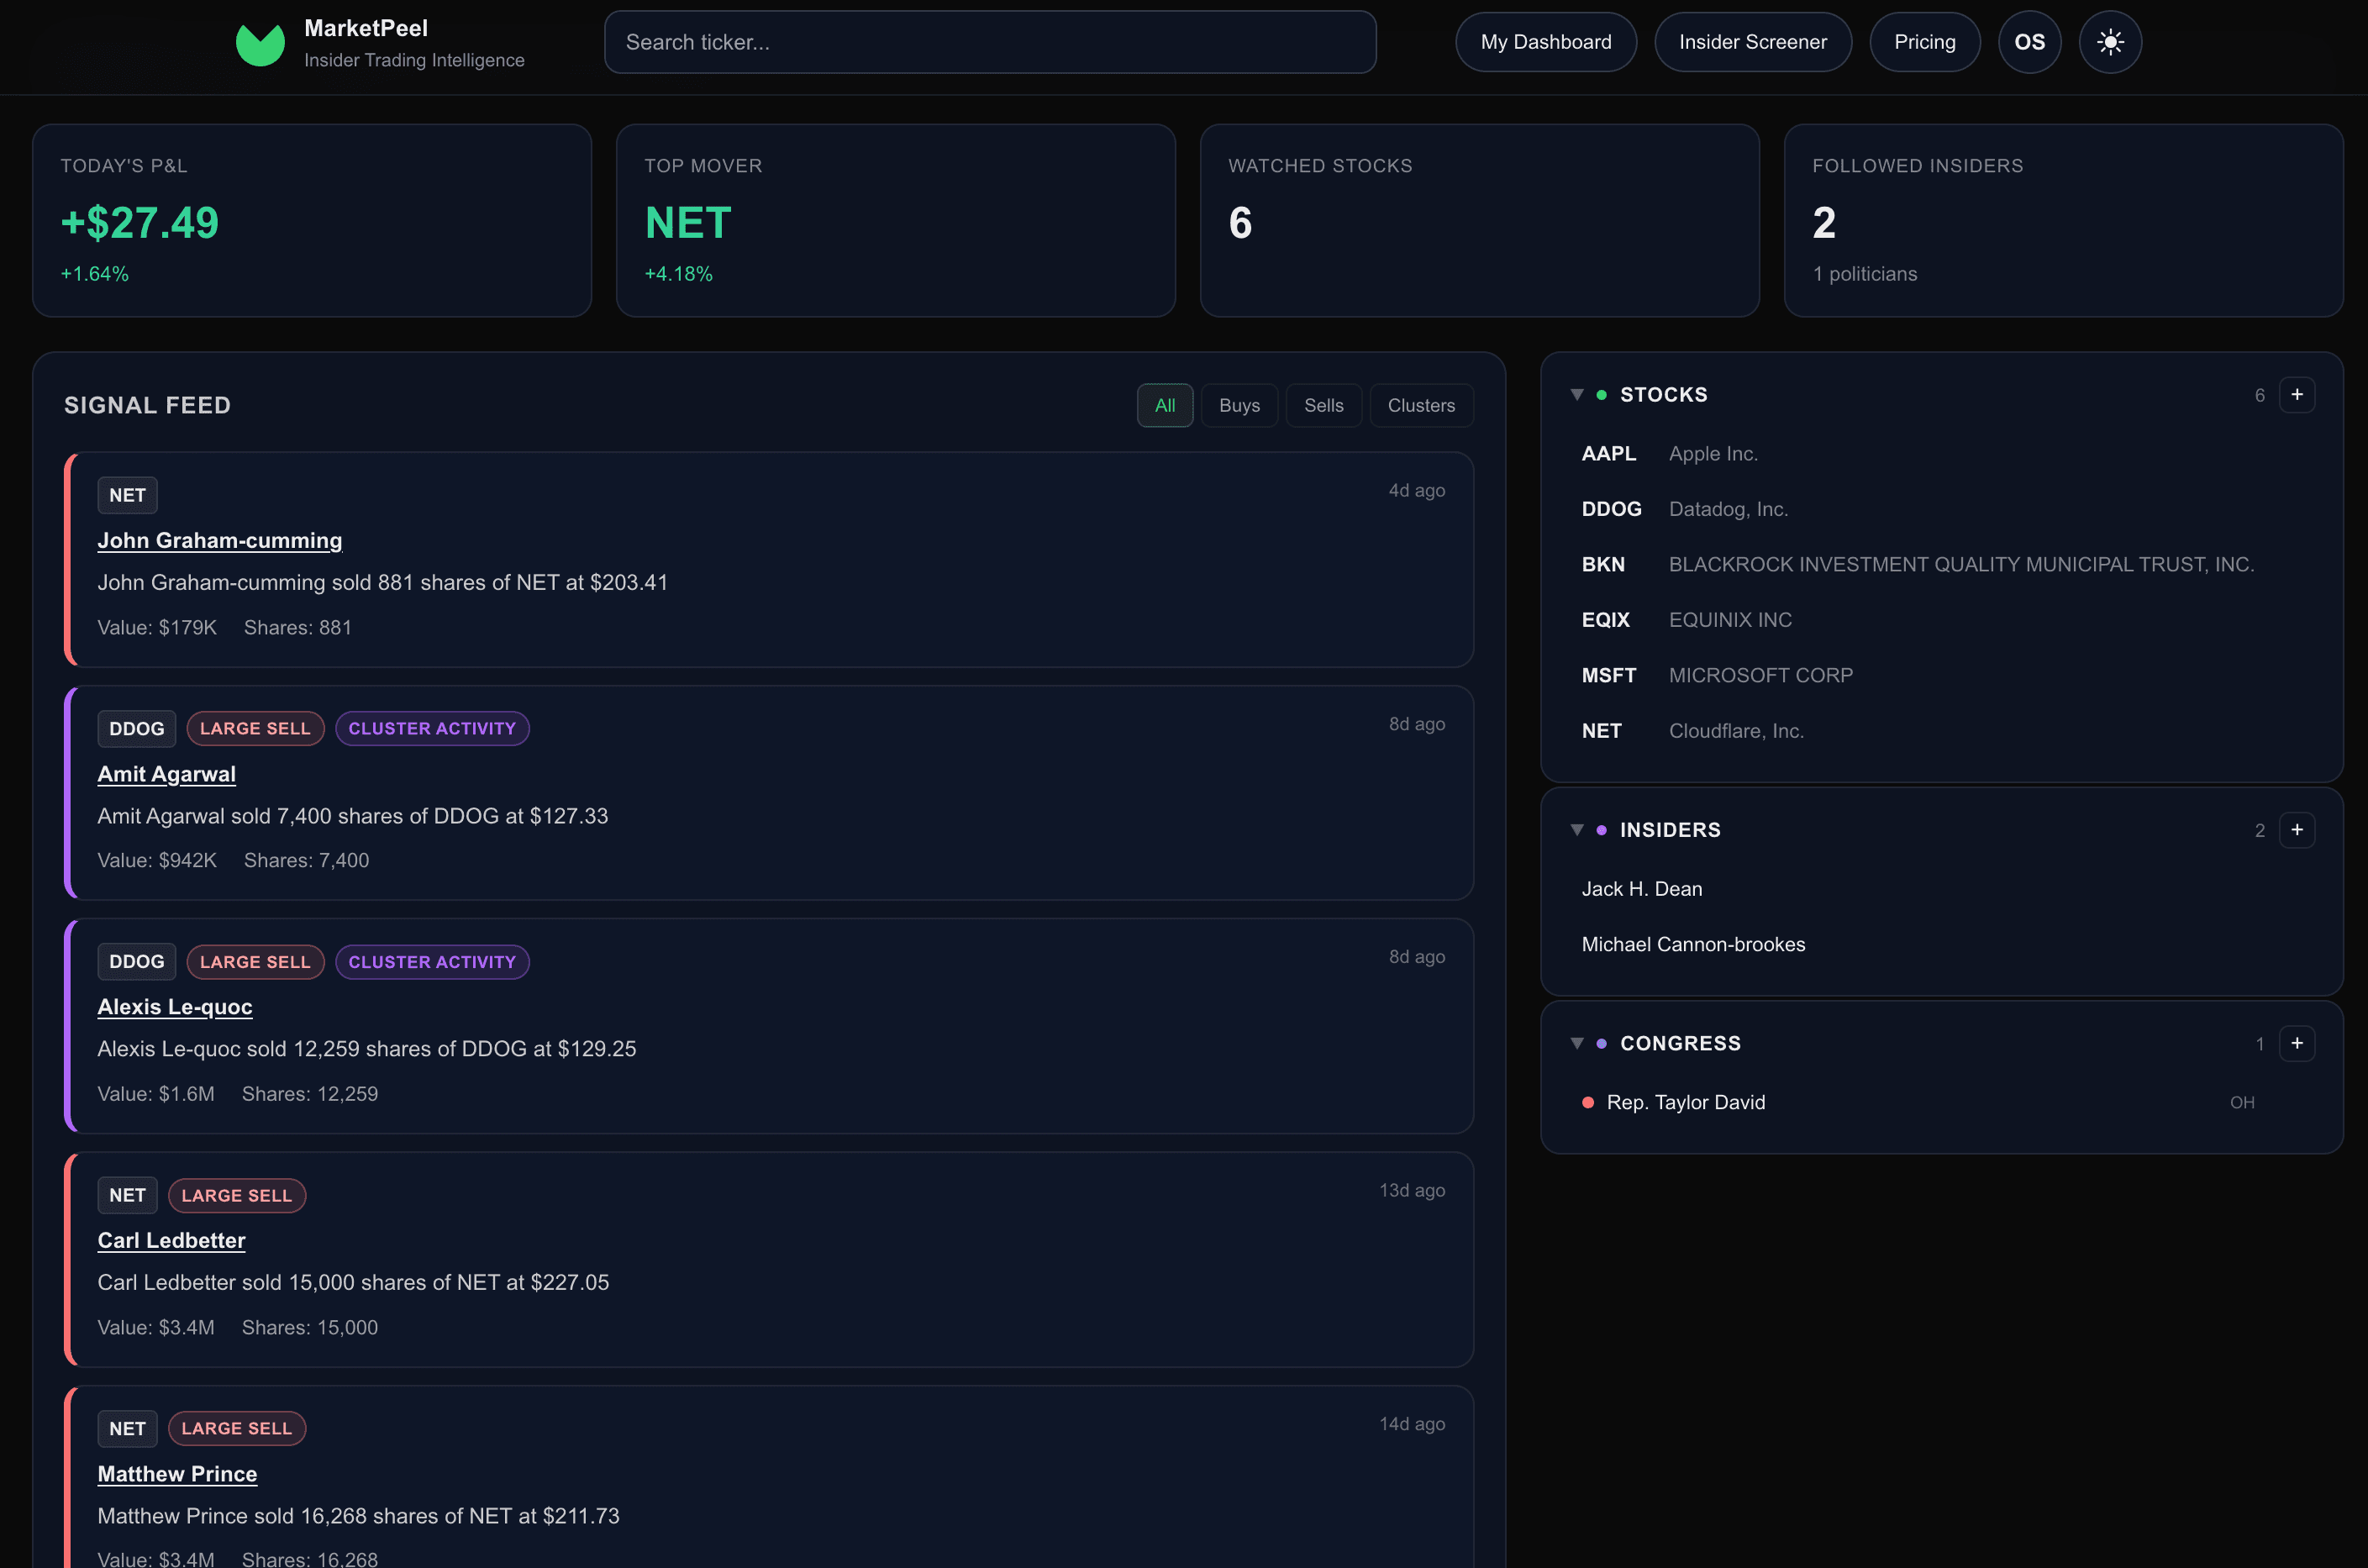Image resolution: width=2368 pixels, height=1568 pixels.
Task: Click NET ticker badge on Matthew Prince card
Action: 127,1429
